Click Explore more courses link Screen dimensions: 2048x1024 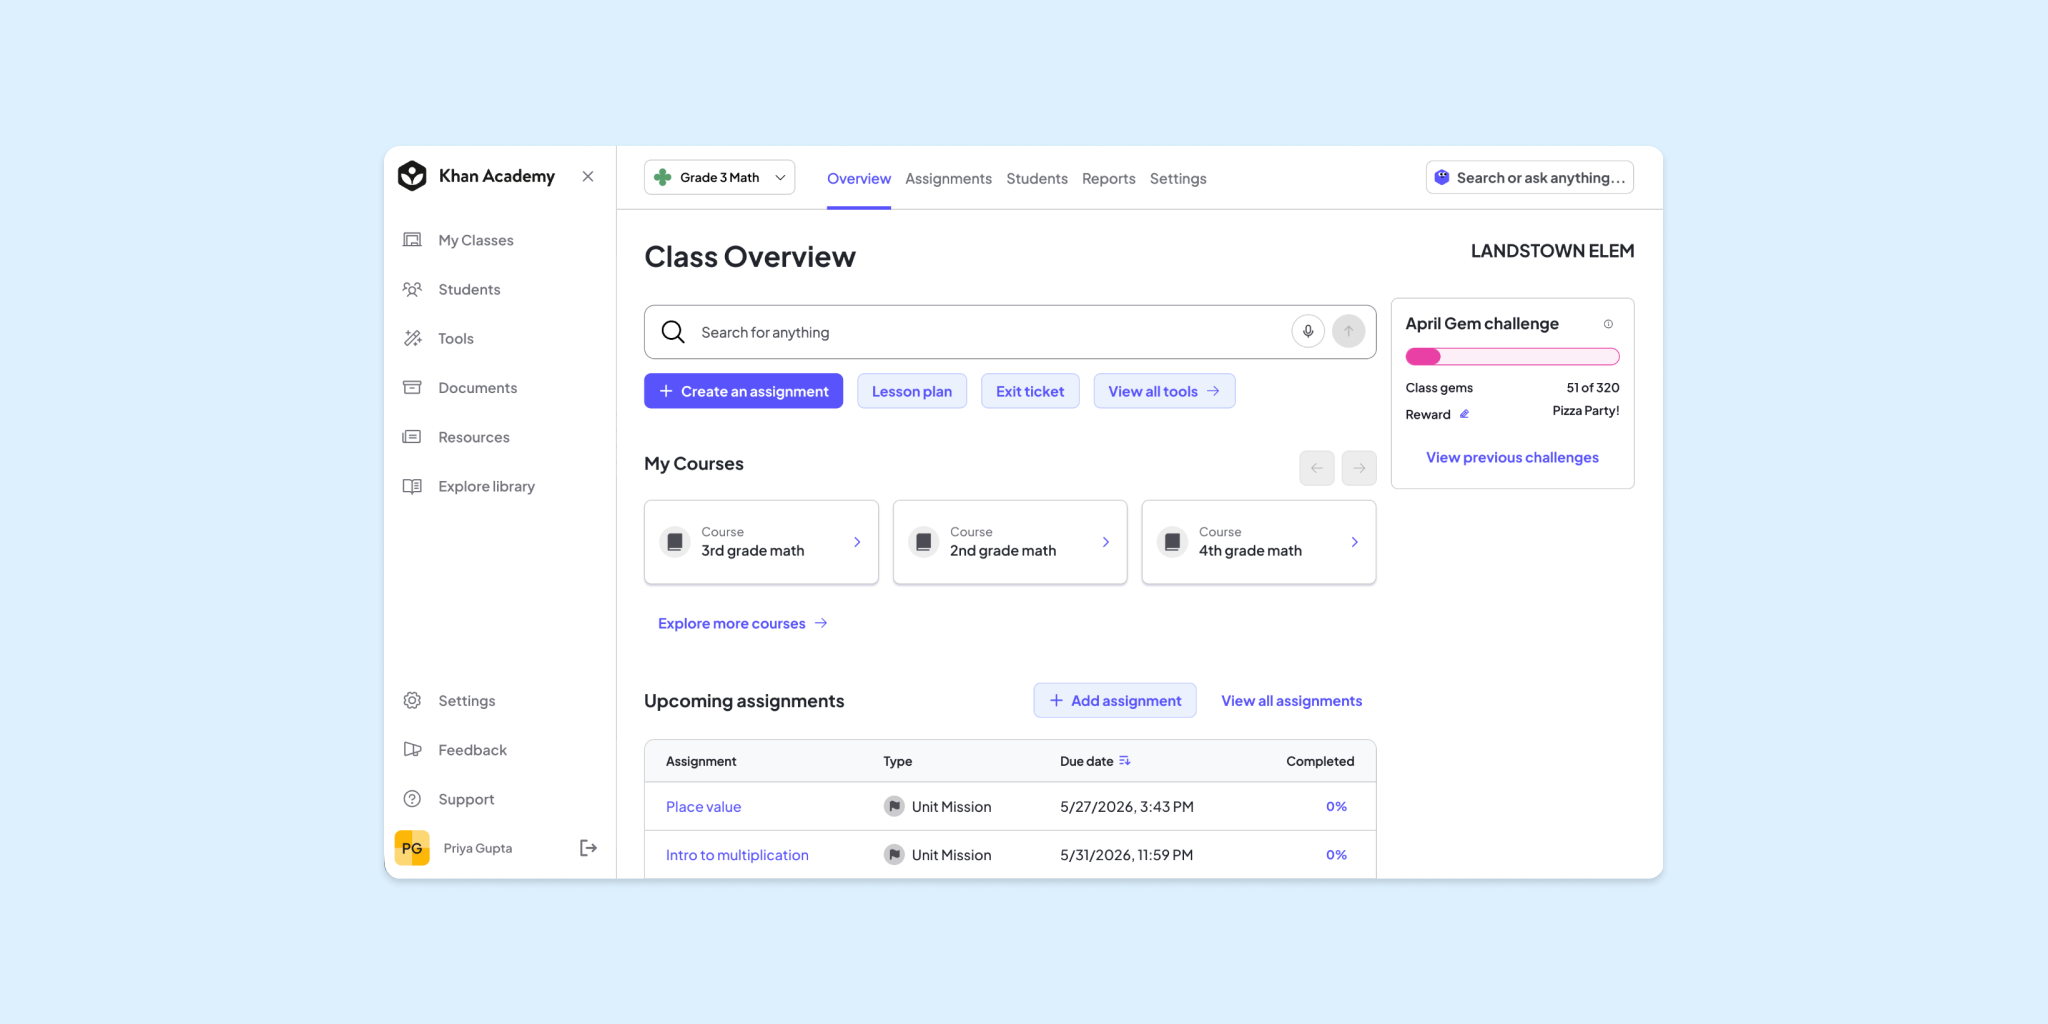click(743, 623)
